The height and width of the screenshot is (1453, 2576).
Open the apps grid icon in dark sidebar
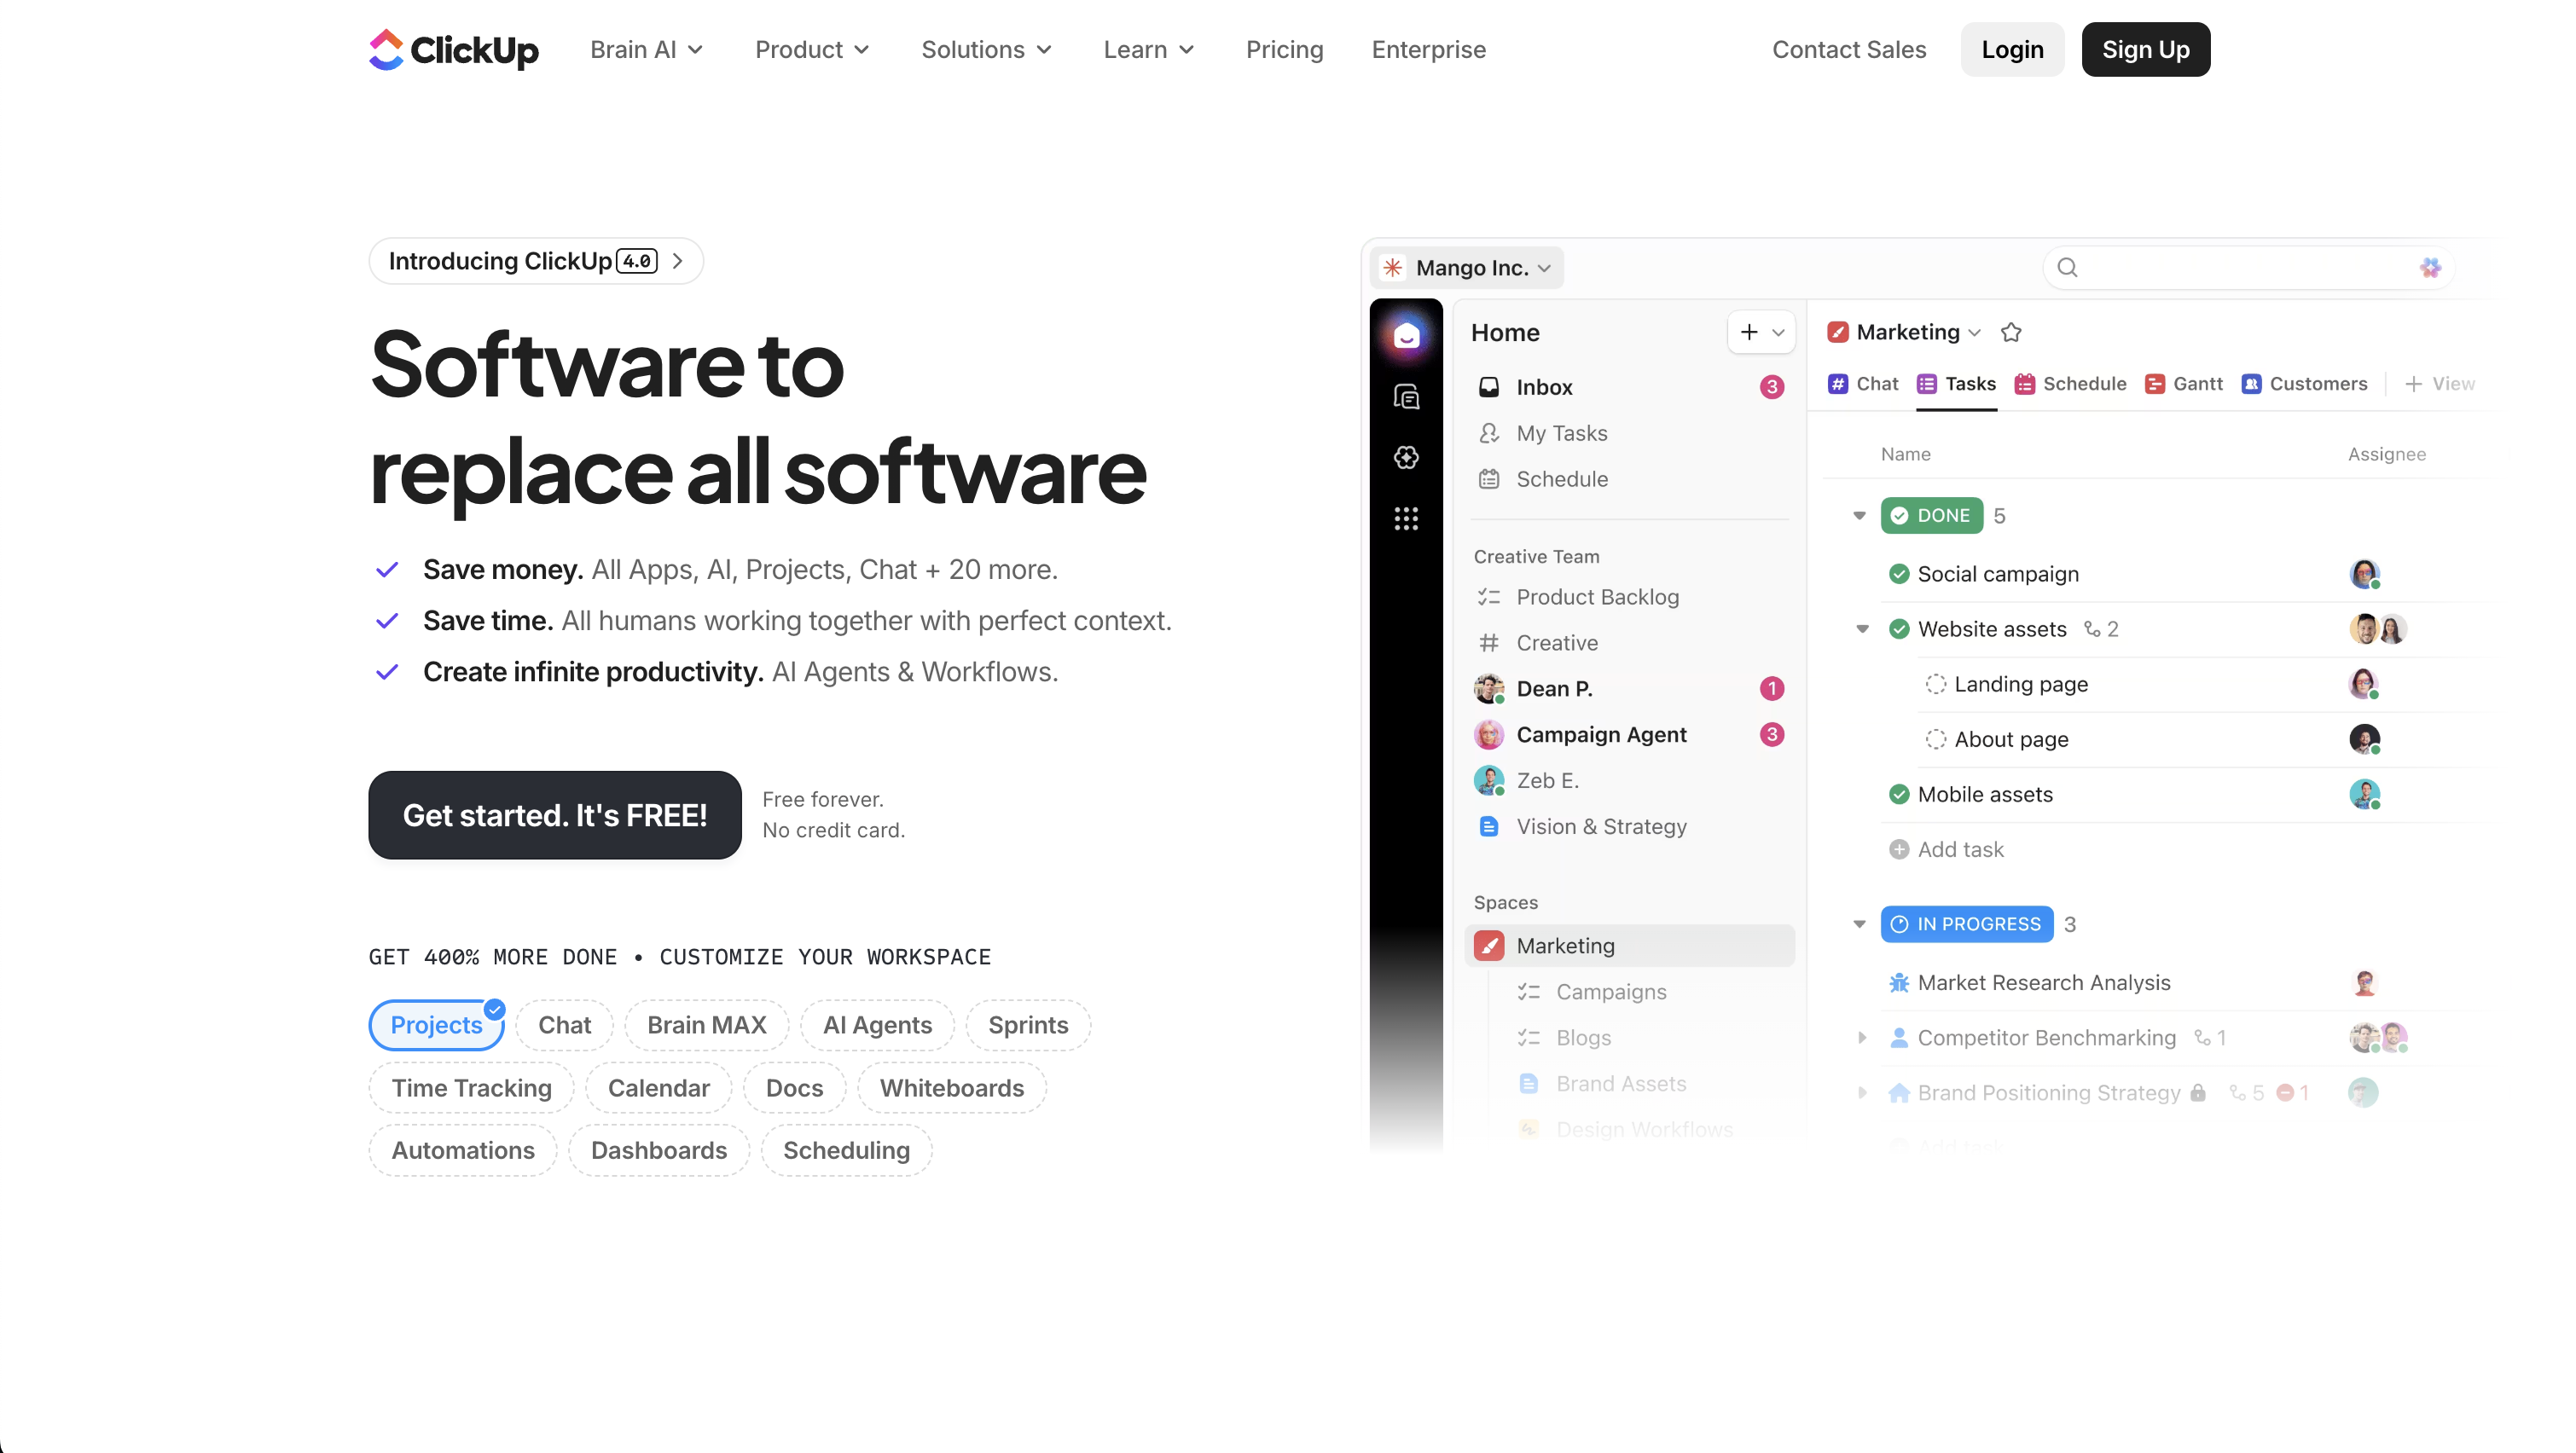pyautogui.click(x=1406, y=518)
